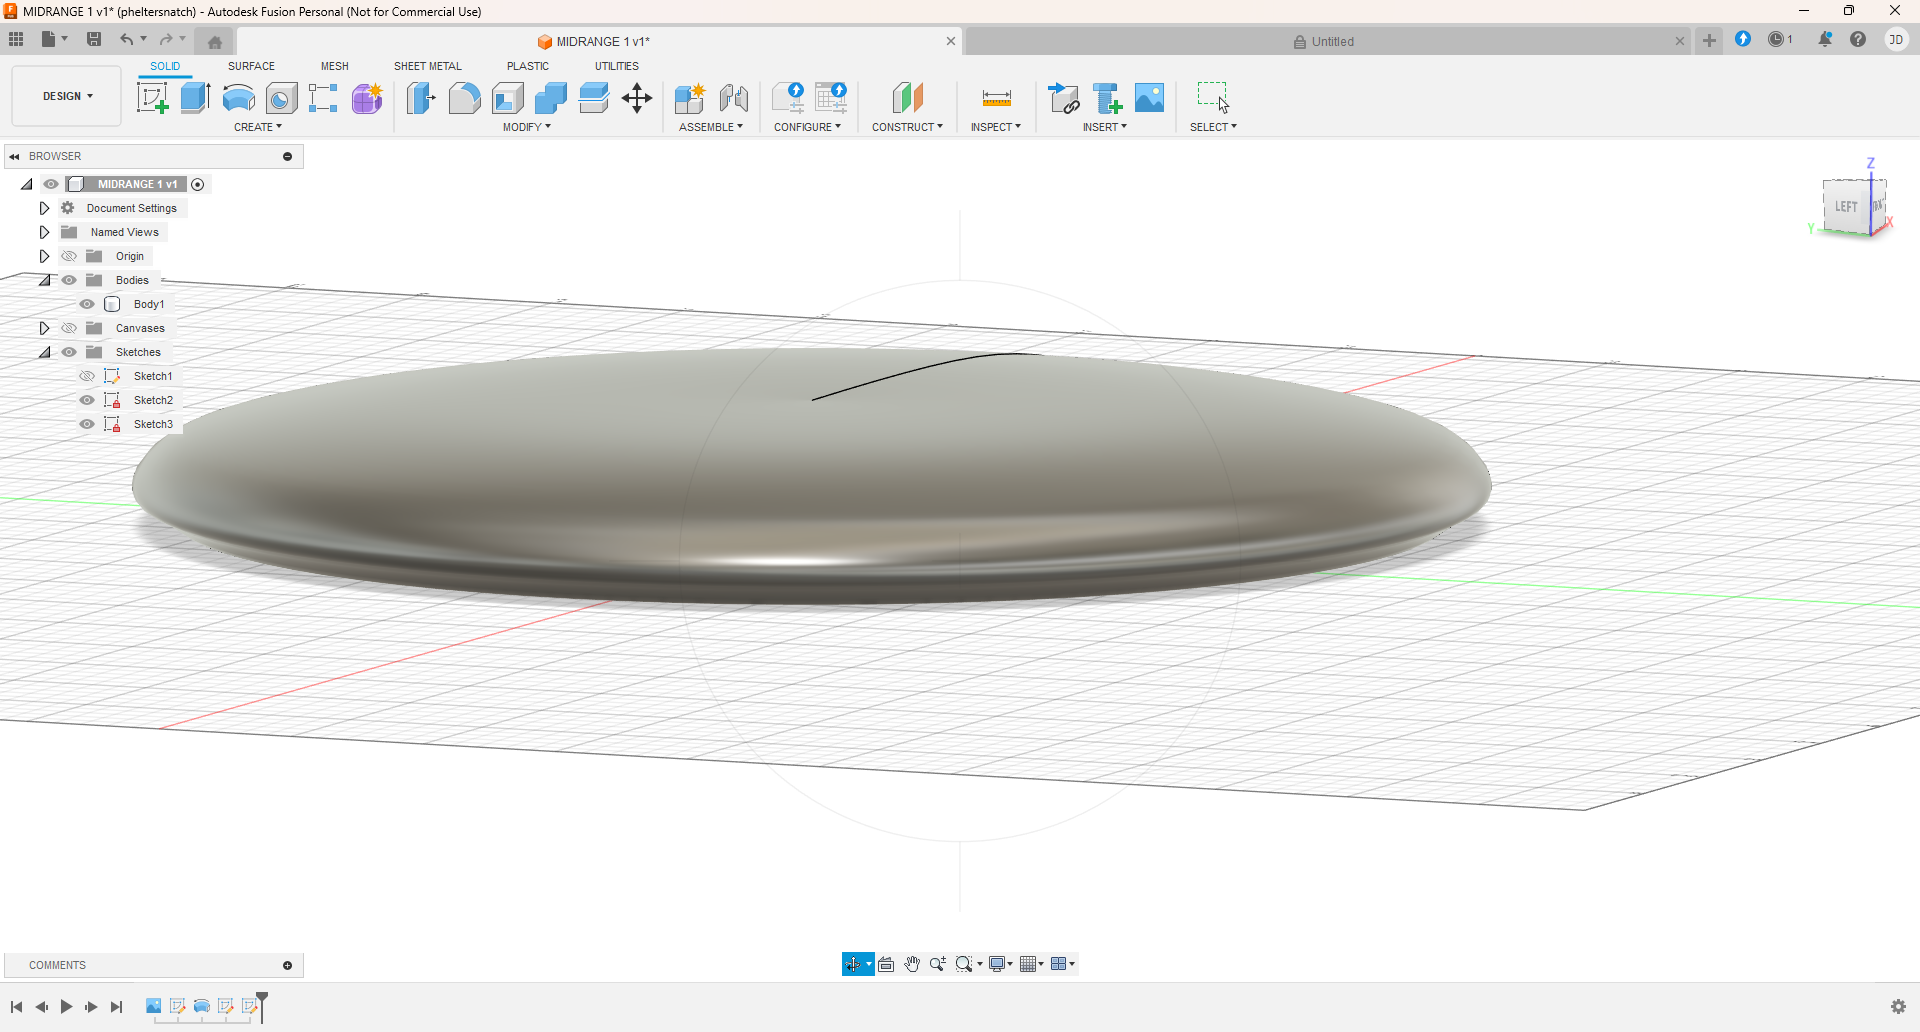
Task: Open the ASSEMBLE menu
Action: tap(711, 127)
